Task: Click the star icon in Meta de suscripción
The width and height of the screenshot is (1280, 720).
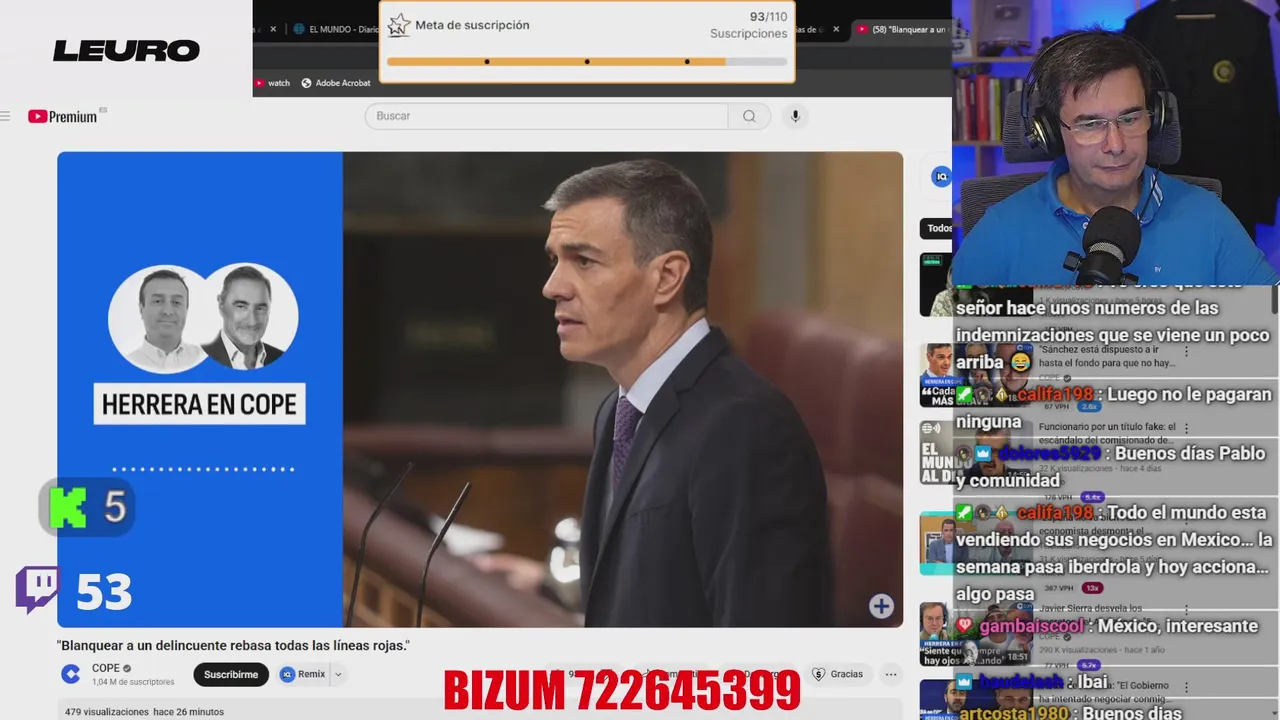Action: (399, 25)
